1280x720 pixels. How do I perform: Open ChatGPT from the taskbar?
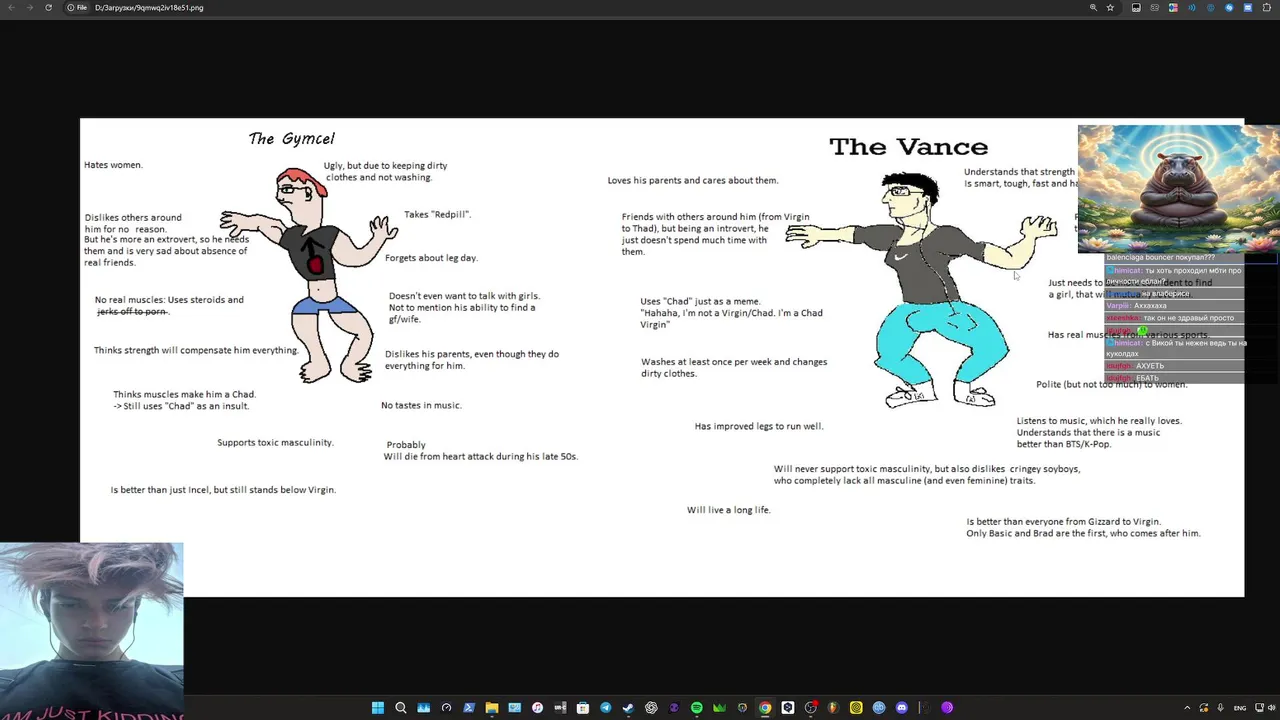click(651, 708)
